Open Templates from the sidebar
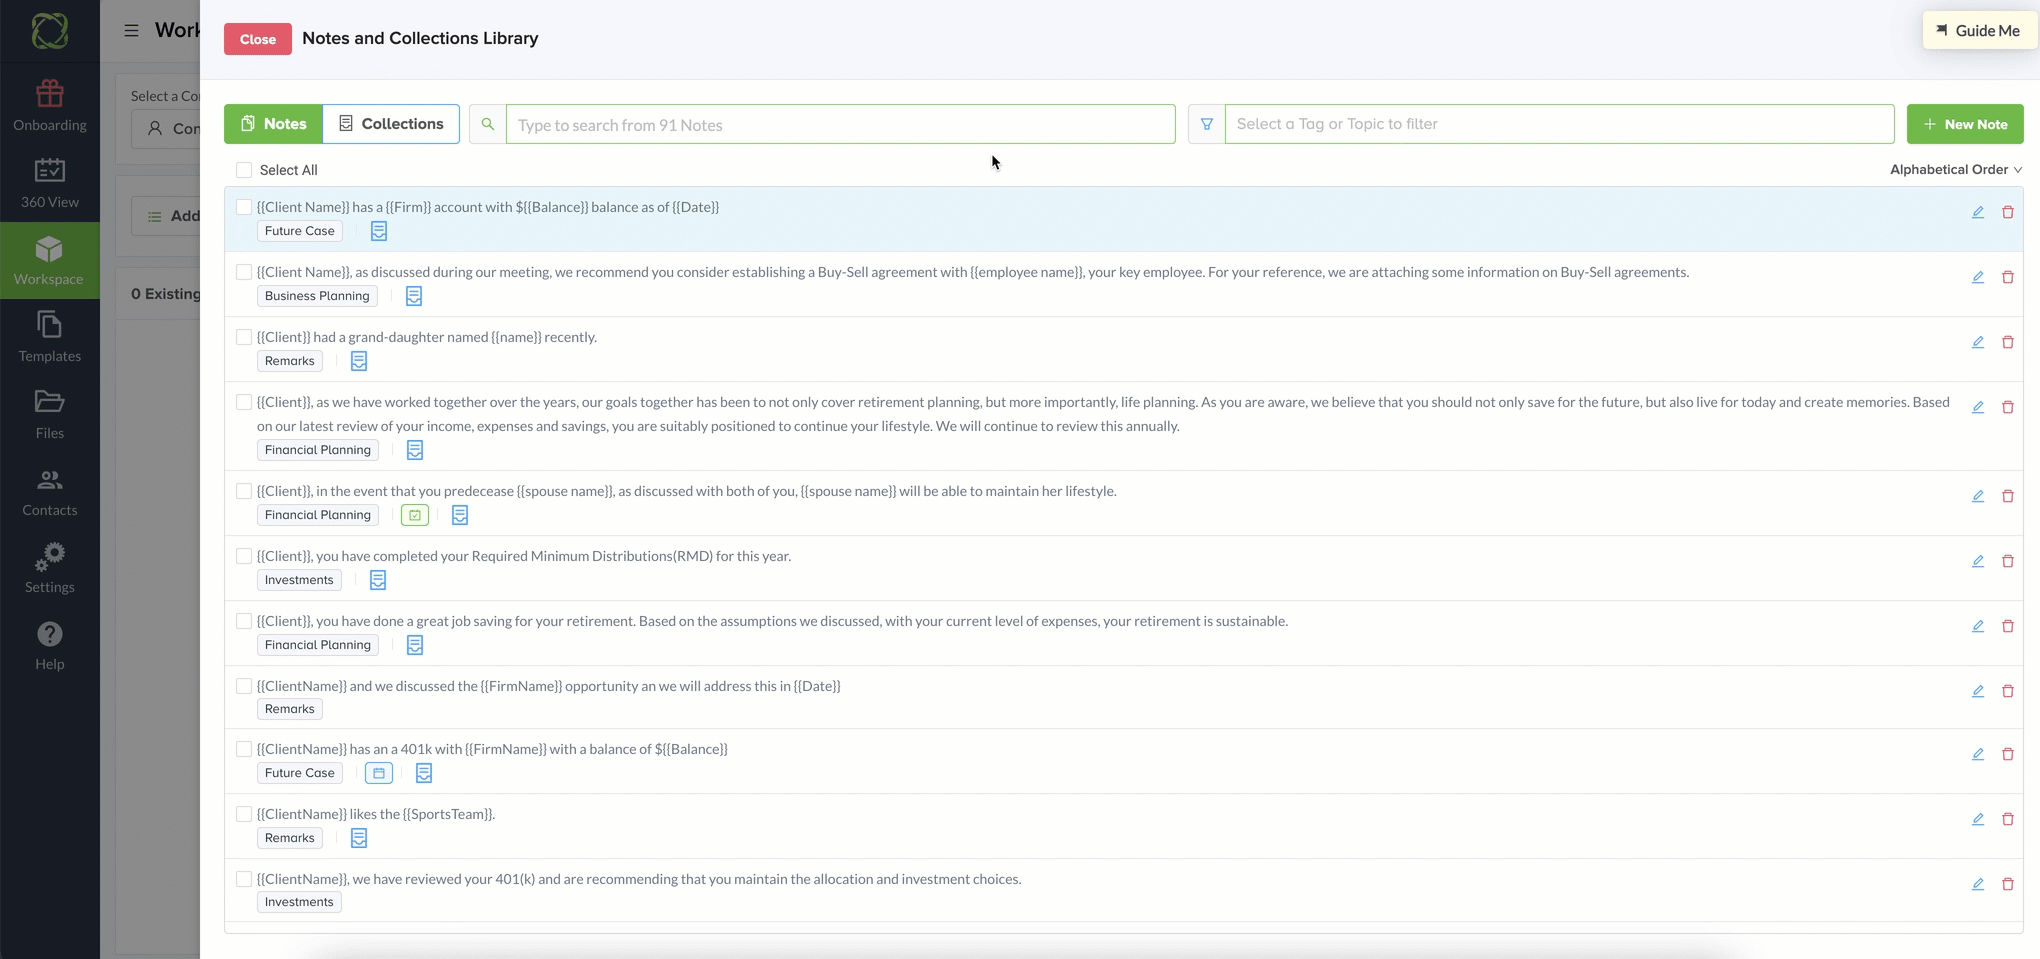 click(x=50, y=337)
